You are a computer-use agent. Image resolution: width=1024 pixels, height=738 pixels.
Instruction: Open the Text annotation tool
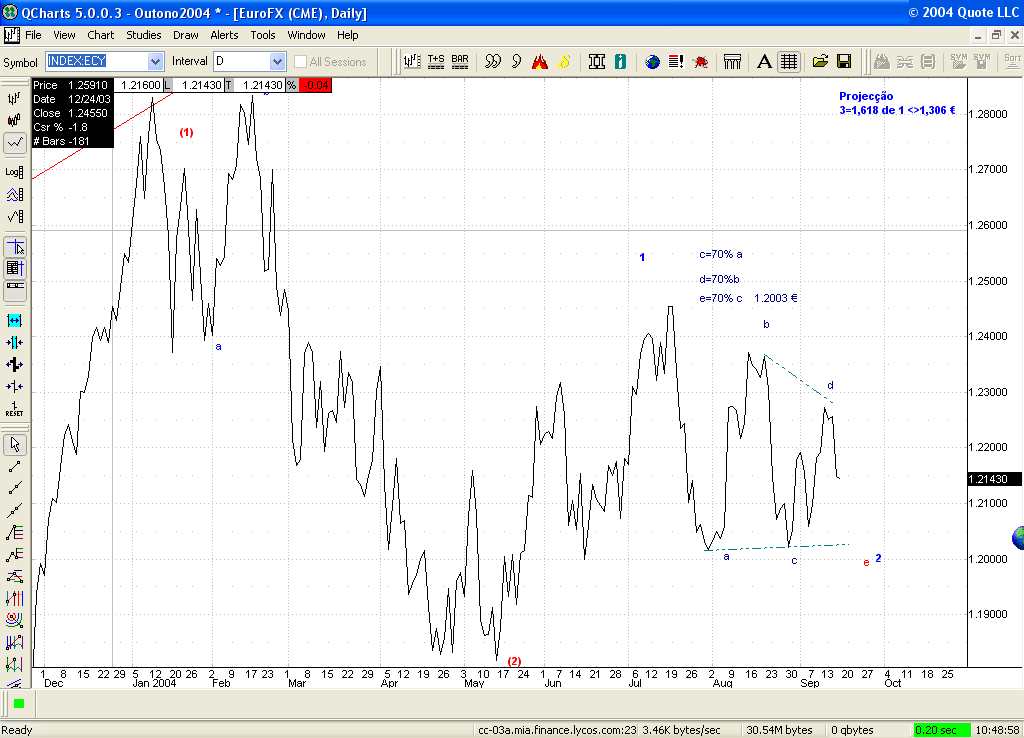765,61
